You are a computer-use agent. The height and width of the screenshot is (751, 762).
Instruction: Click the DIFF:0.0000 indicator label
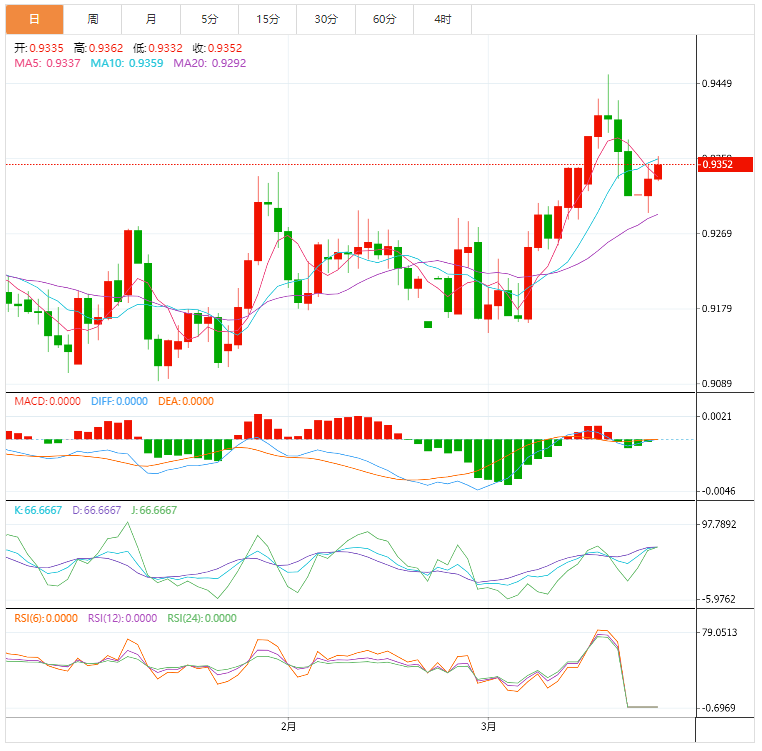120,402
